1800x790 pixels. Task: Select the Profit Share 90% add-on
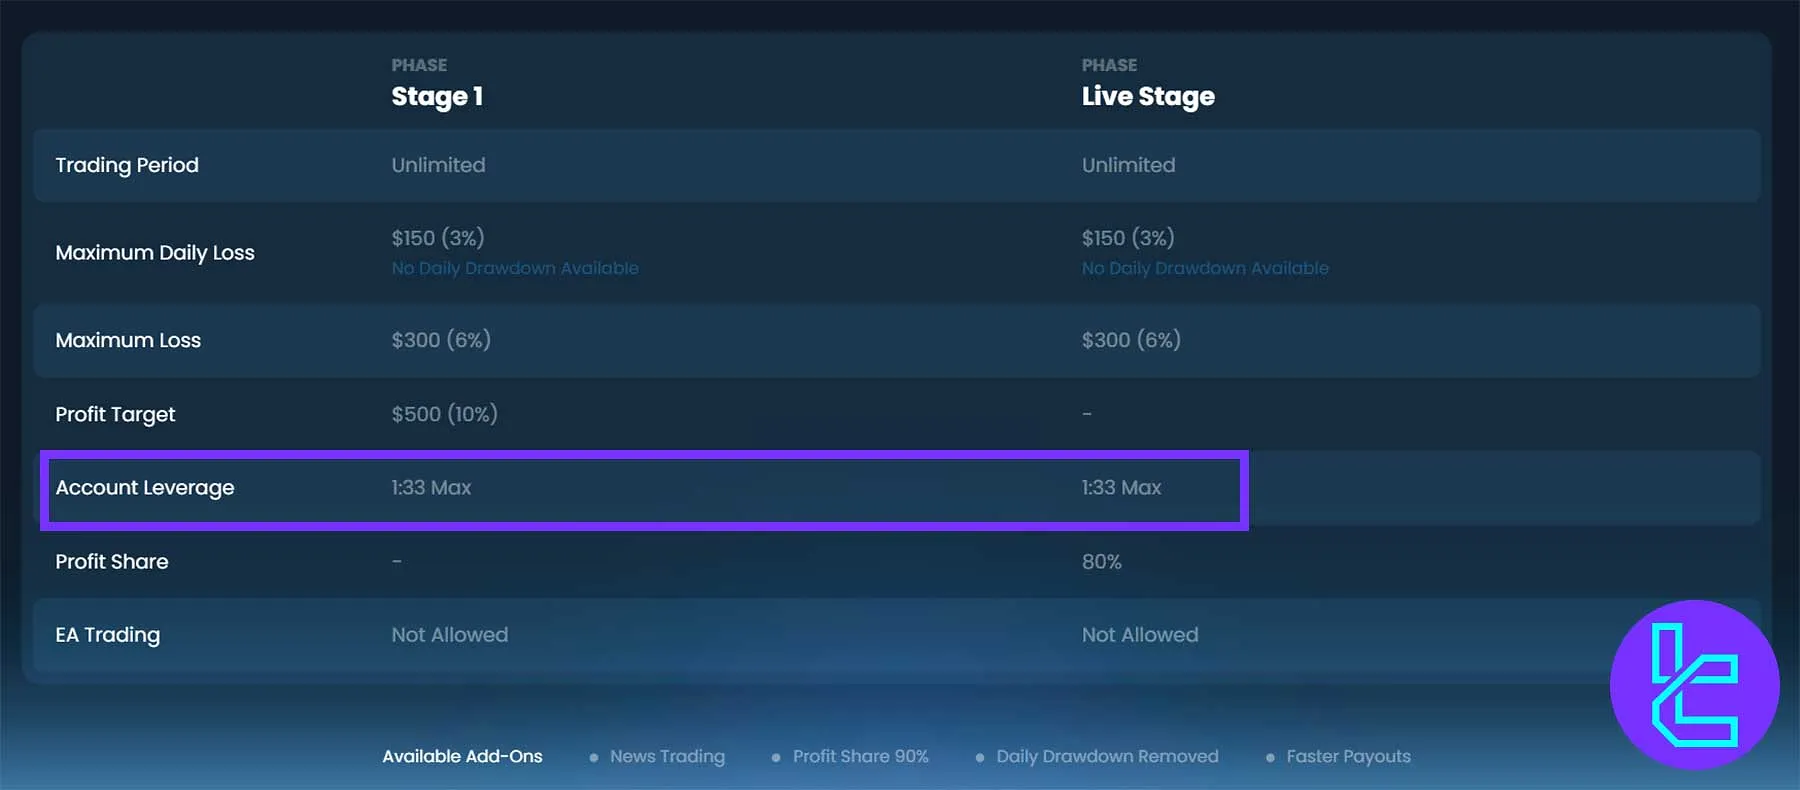point(860,757)
